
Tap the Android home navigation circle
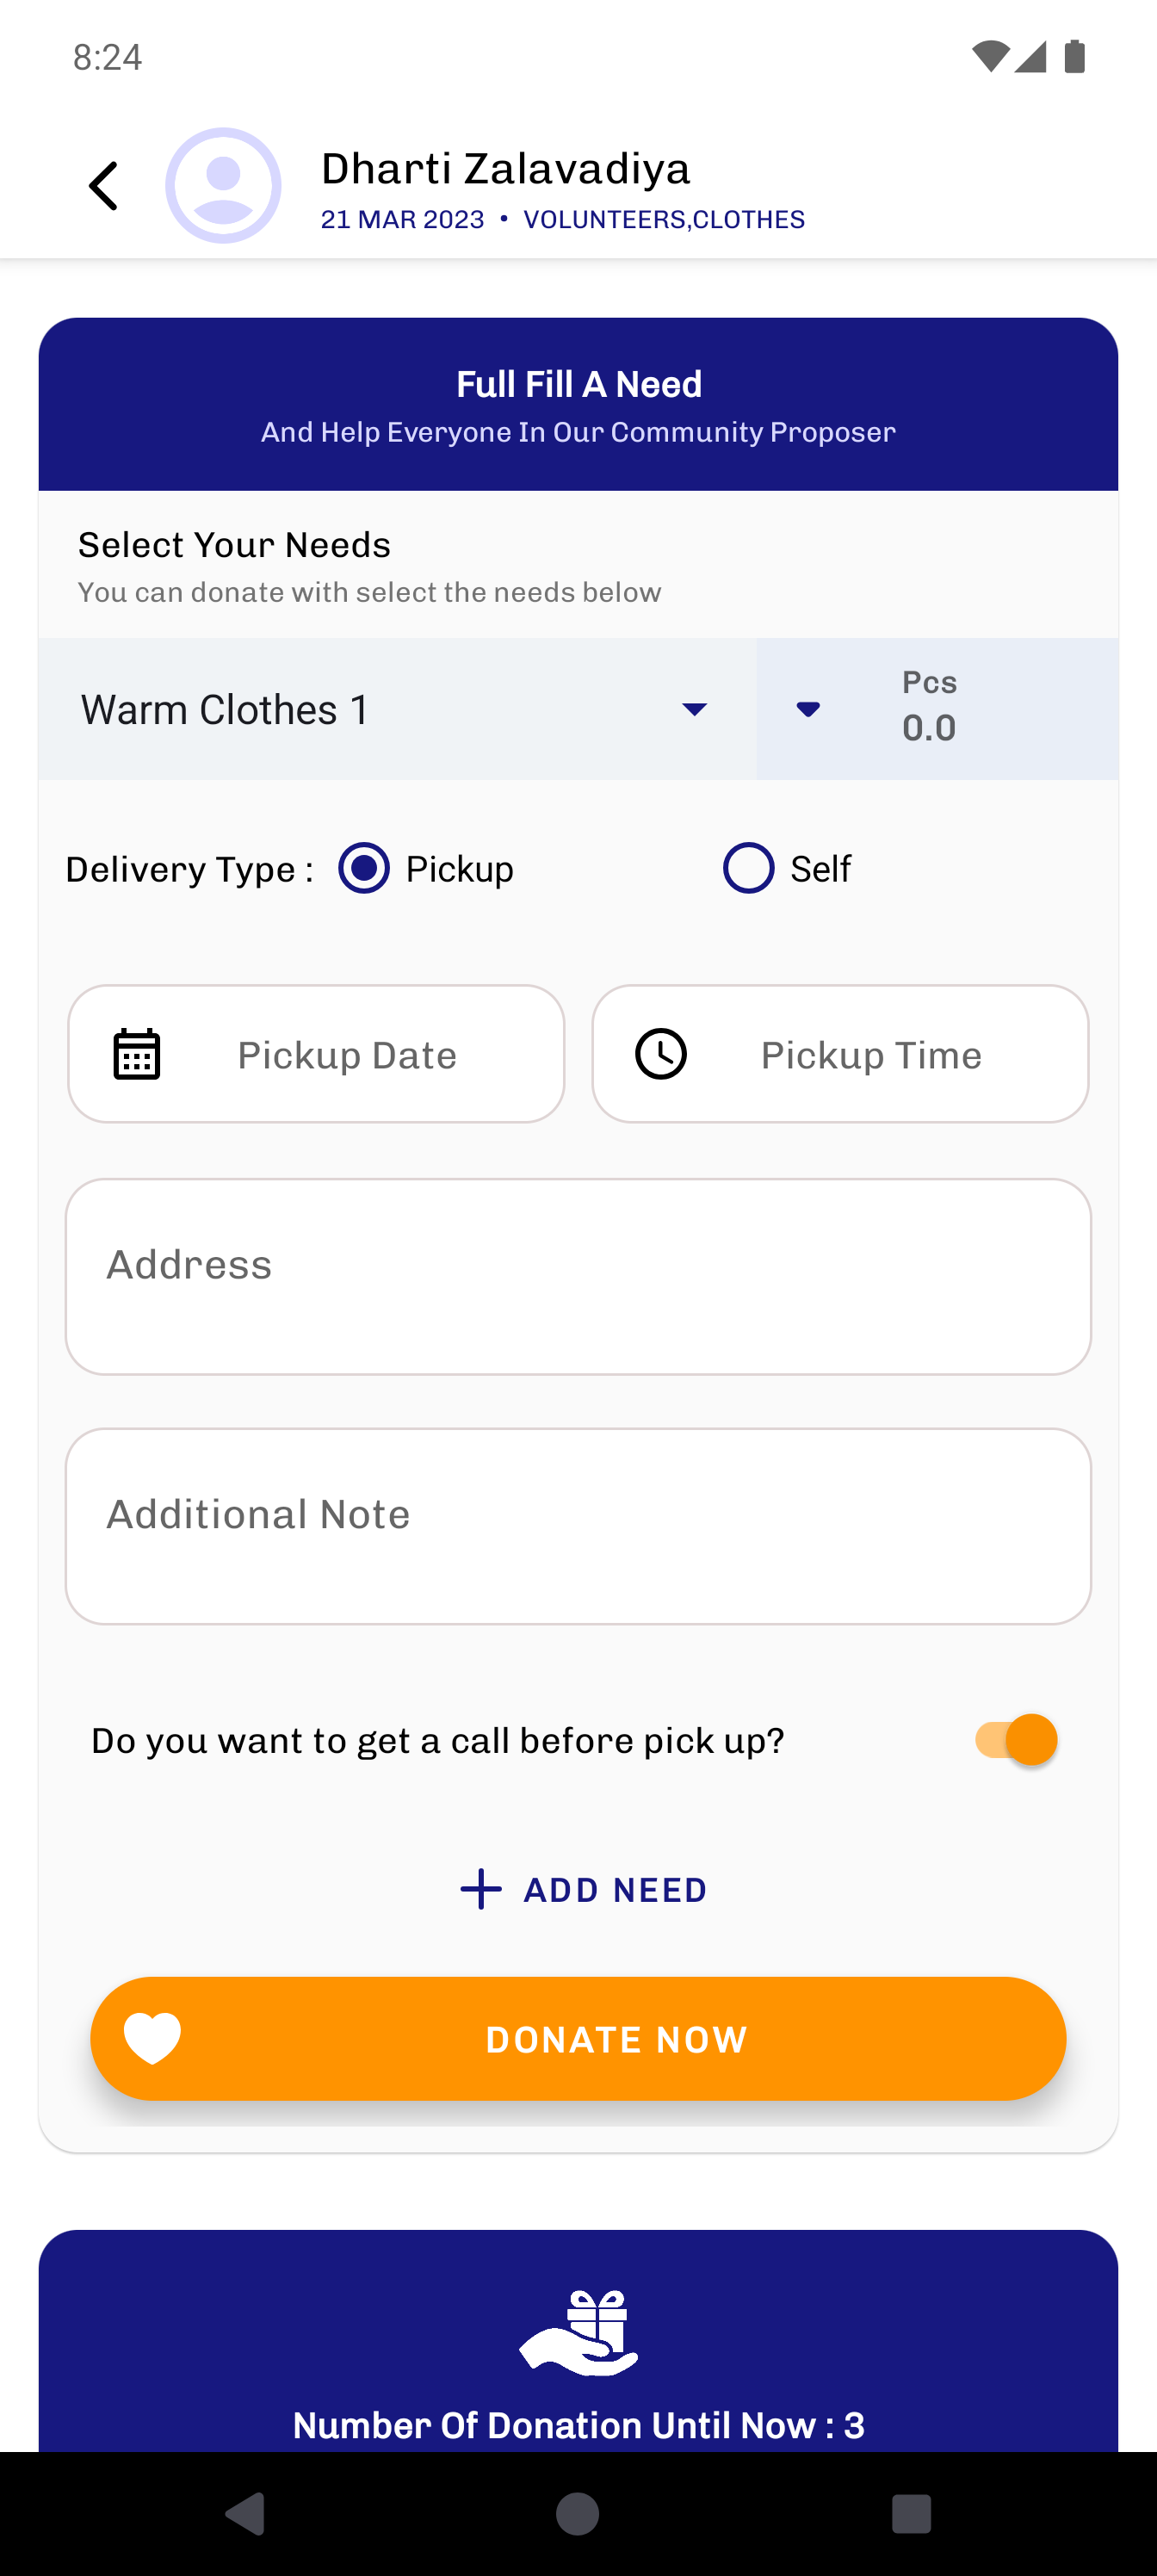coord(578,2513)
